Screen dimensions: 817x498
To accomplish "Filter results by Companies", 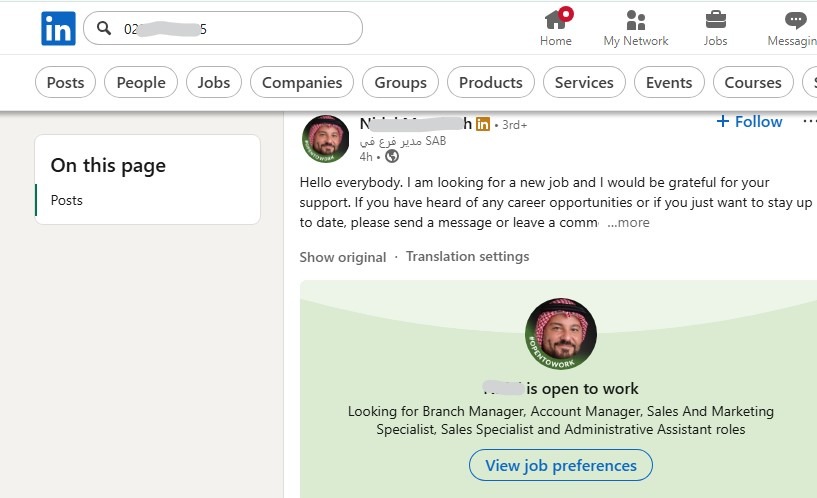I will pos(302,82).
